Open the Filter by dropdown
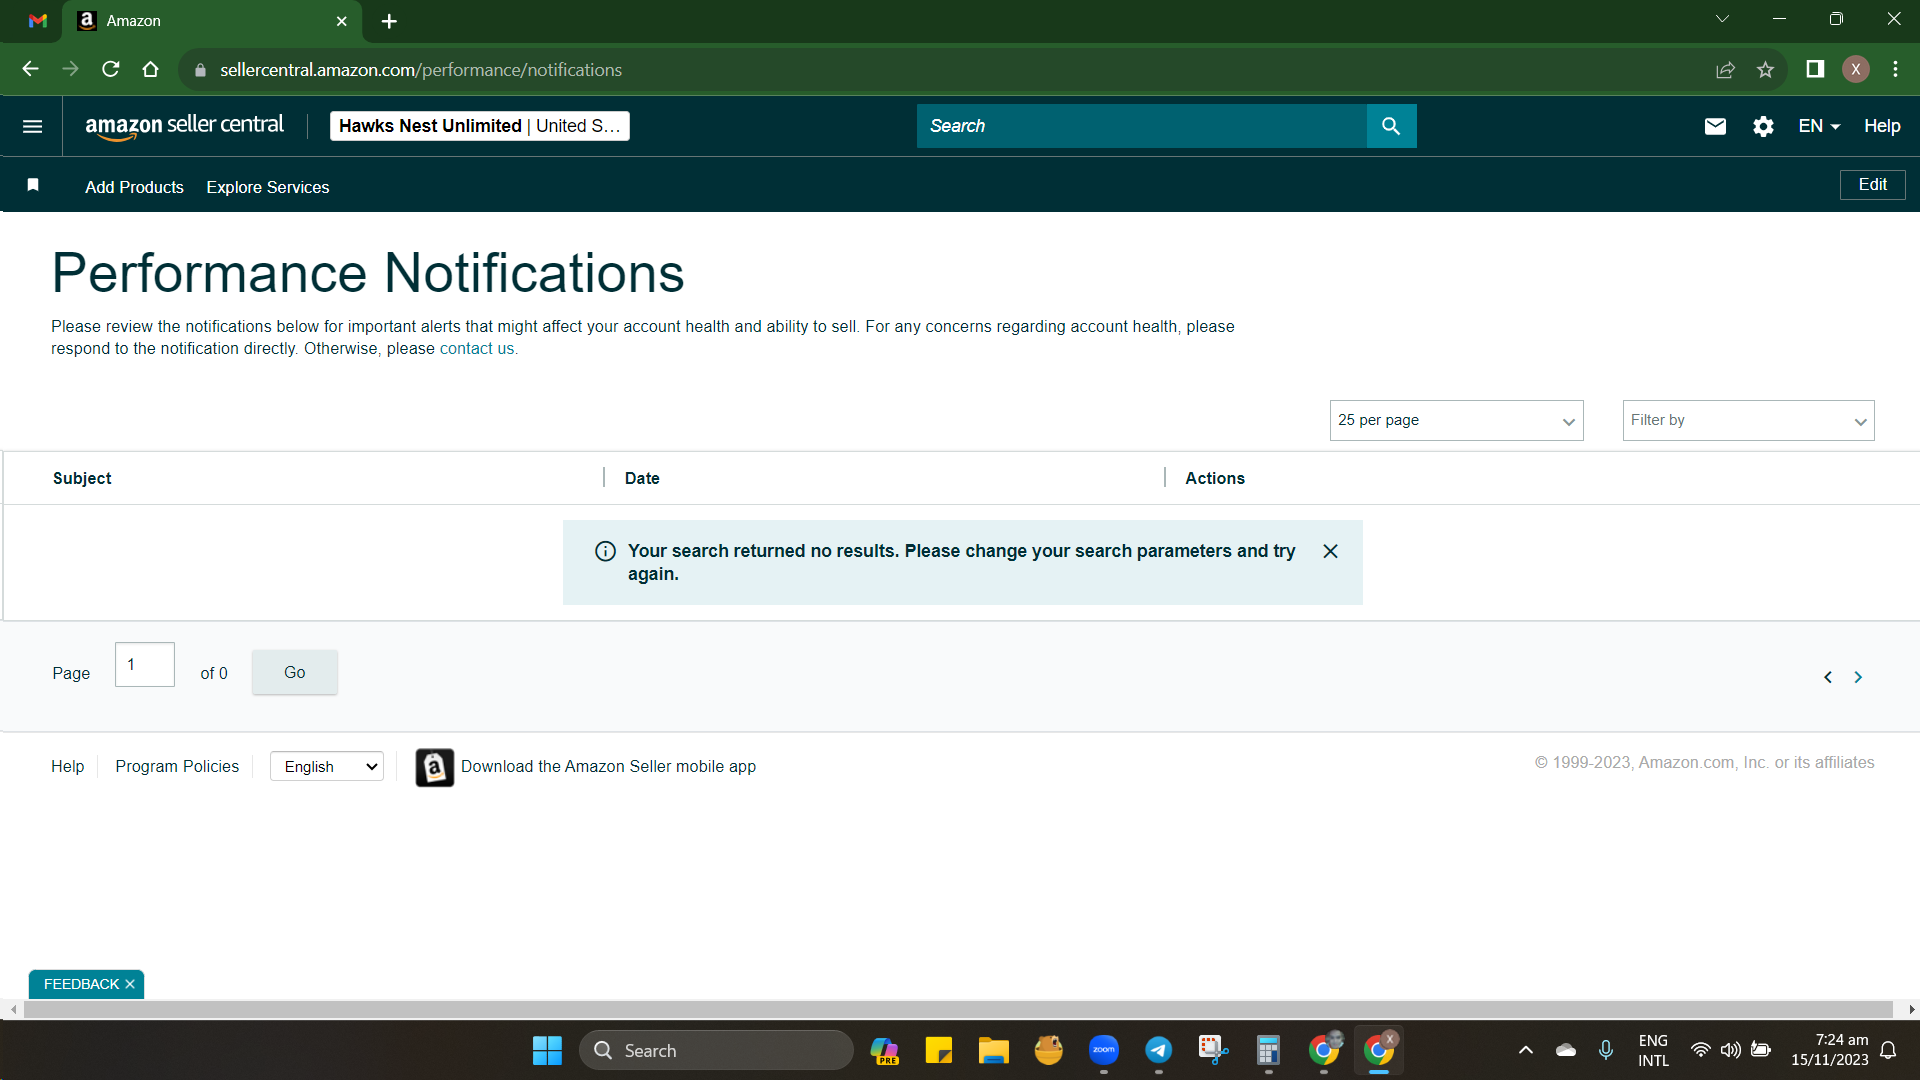 [x=1748, y=420]
